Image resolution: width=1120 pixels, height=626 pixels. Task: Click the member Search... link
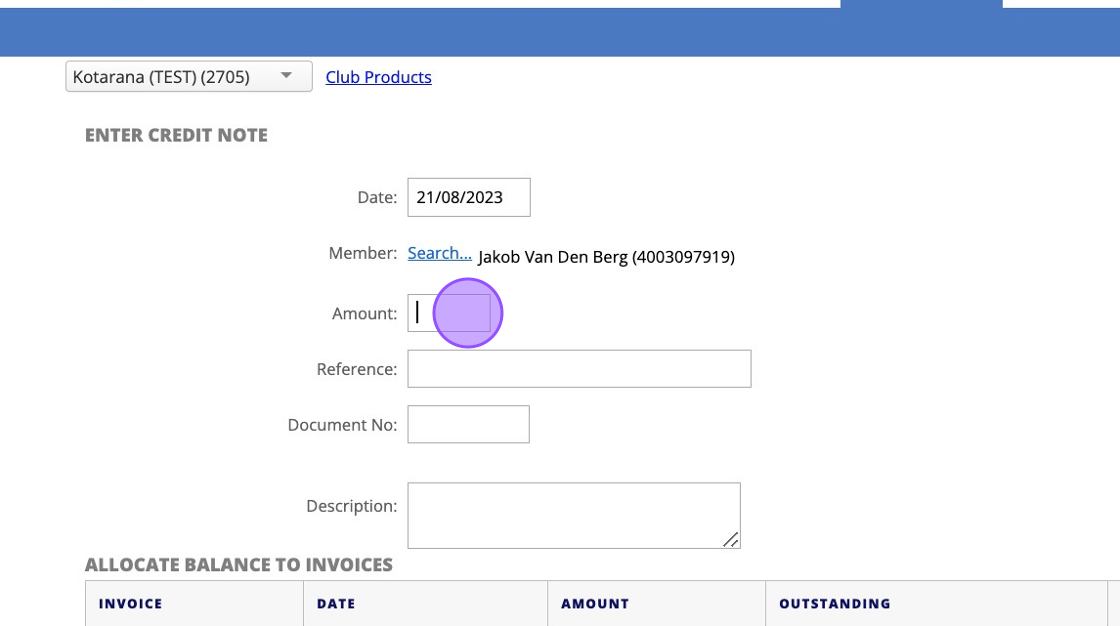pyautogui.click(x=439, y=253)
